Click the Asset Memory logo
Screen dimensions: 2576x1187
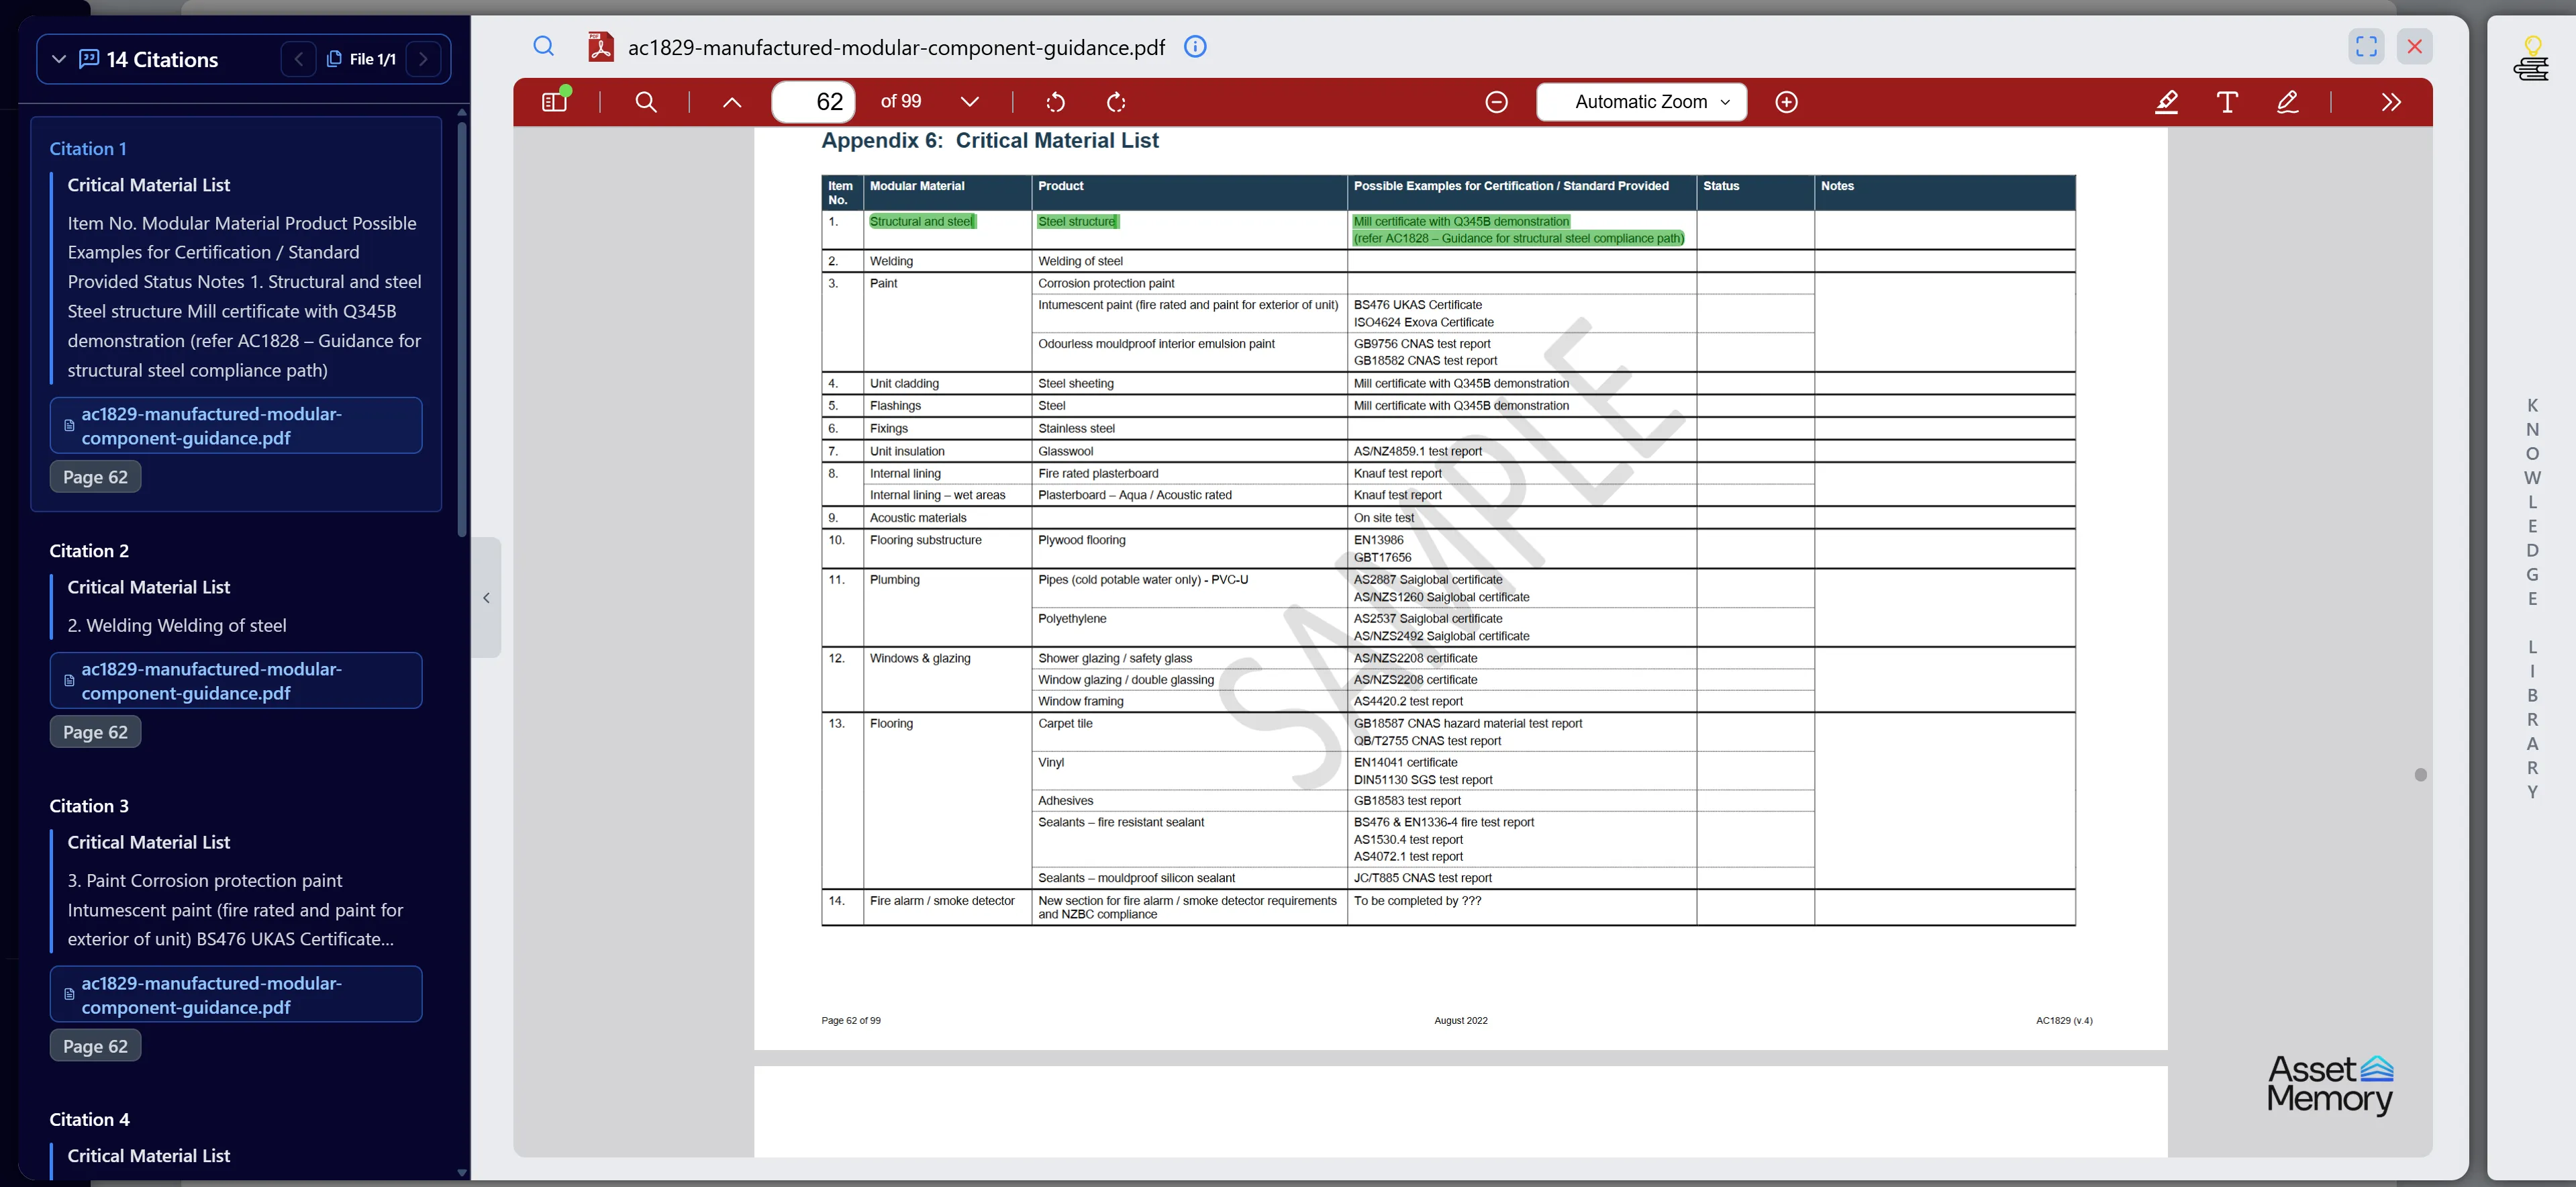pyautogui.click(x=2330, y=1085)
